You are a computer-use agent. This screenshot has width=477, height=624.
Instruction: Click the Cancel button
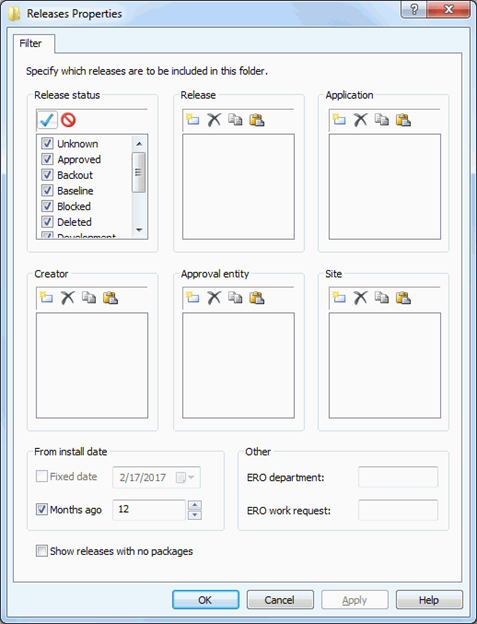coord(280,600)
